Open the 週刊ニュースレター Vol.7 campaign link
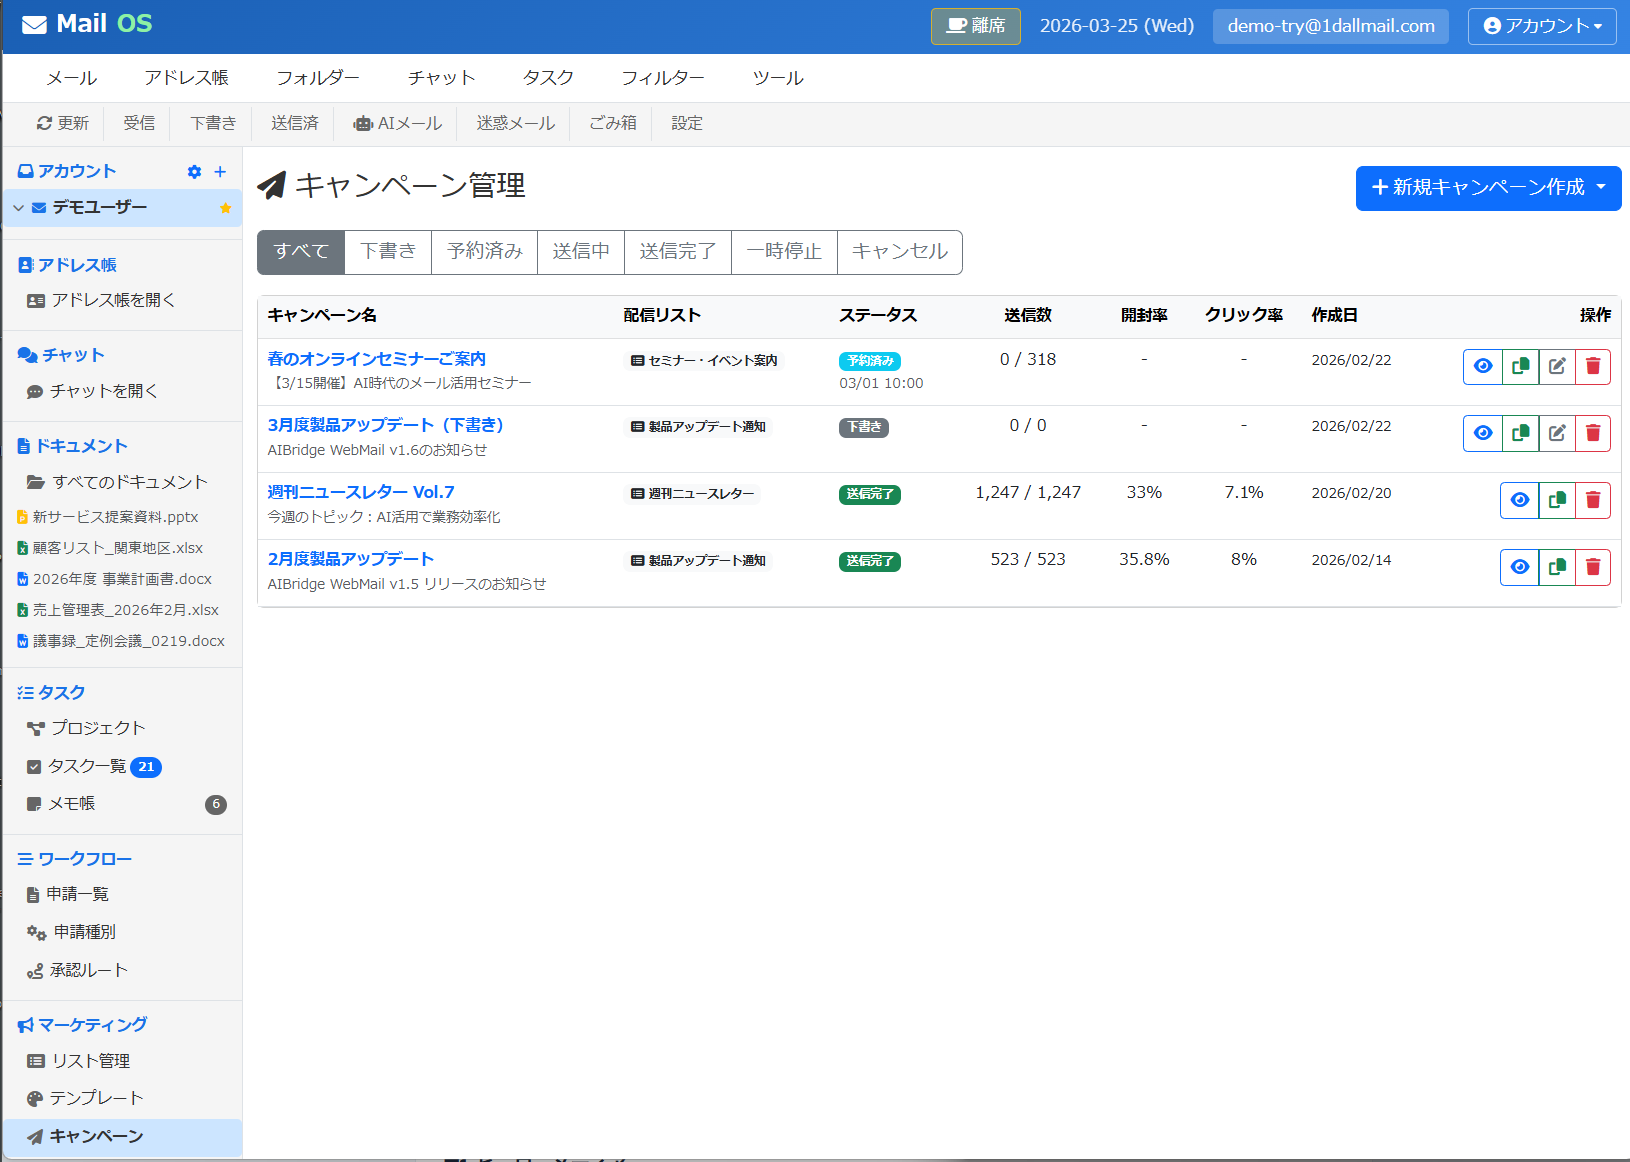 362,491
